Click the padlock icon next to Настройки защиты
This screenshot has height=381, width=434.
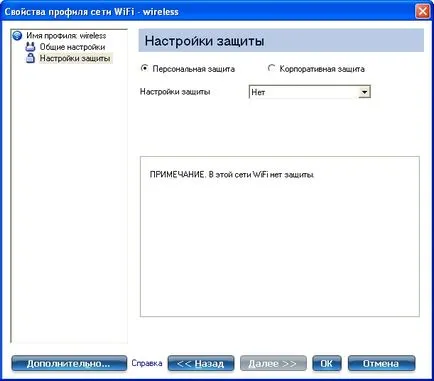(x=30, y=58)
